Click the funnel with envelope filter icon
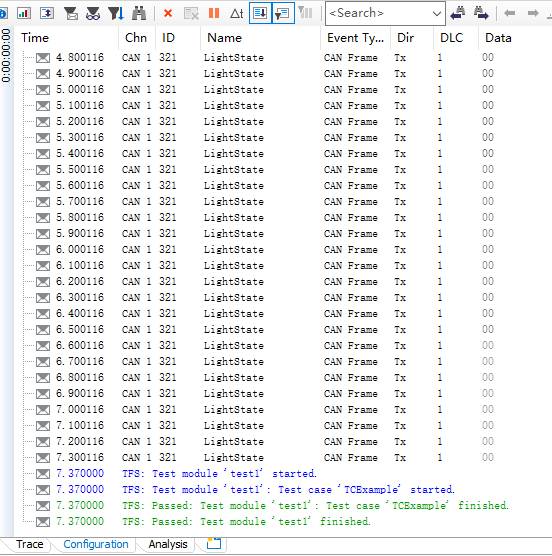Image resolution: width=552 pixels, height=556 pixels. [71, 13]
